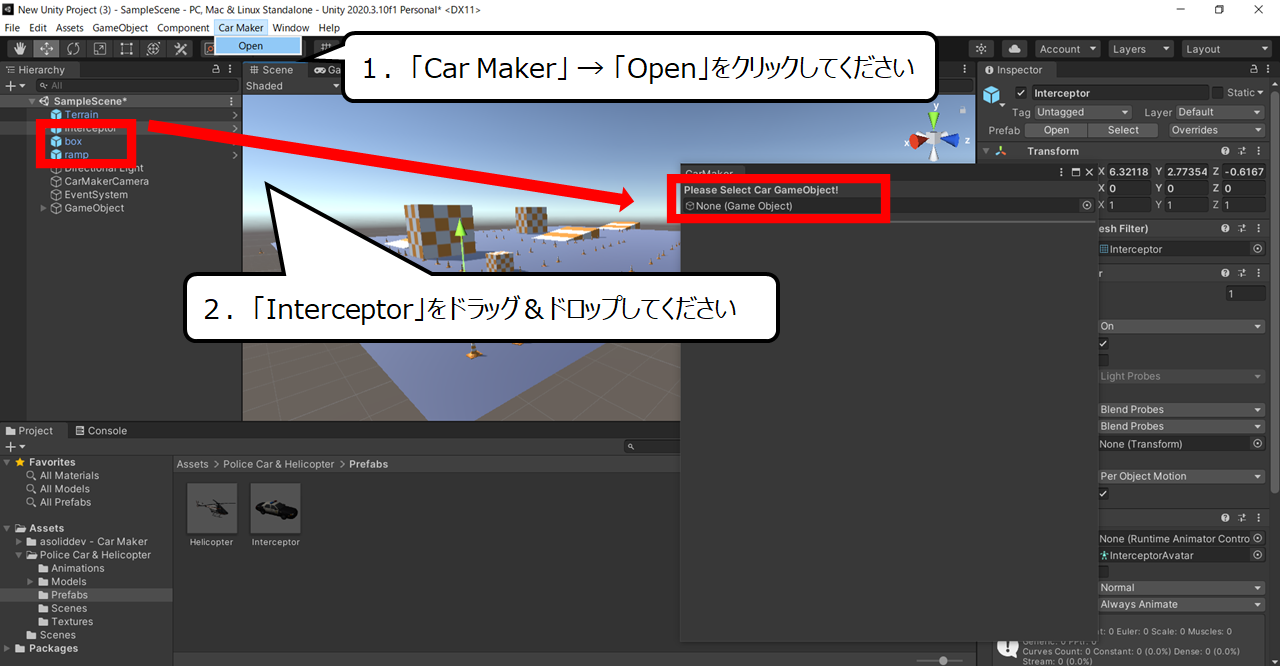Select the Transform tool
This screenshot has width=1280, height=666.
153,49
